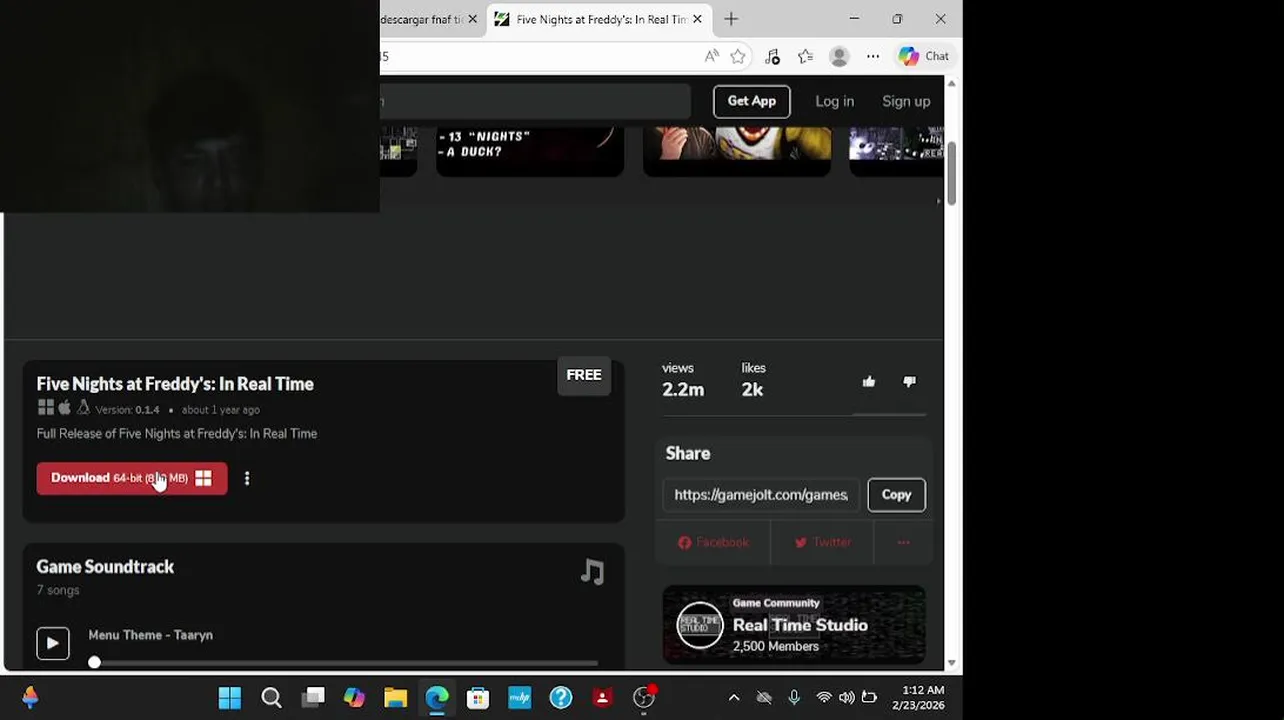The image size is (1284, 720).
Task: Click the '13 Nights - A Duck?' thumbnail
Action: click(530, 150)
